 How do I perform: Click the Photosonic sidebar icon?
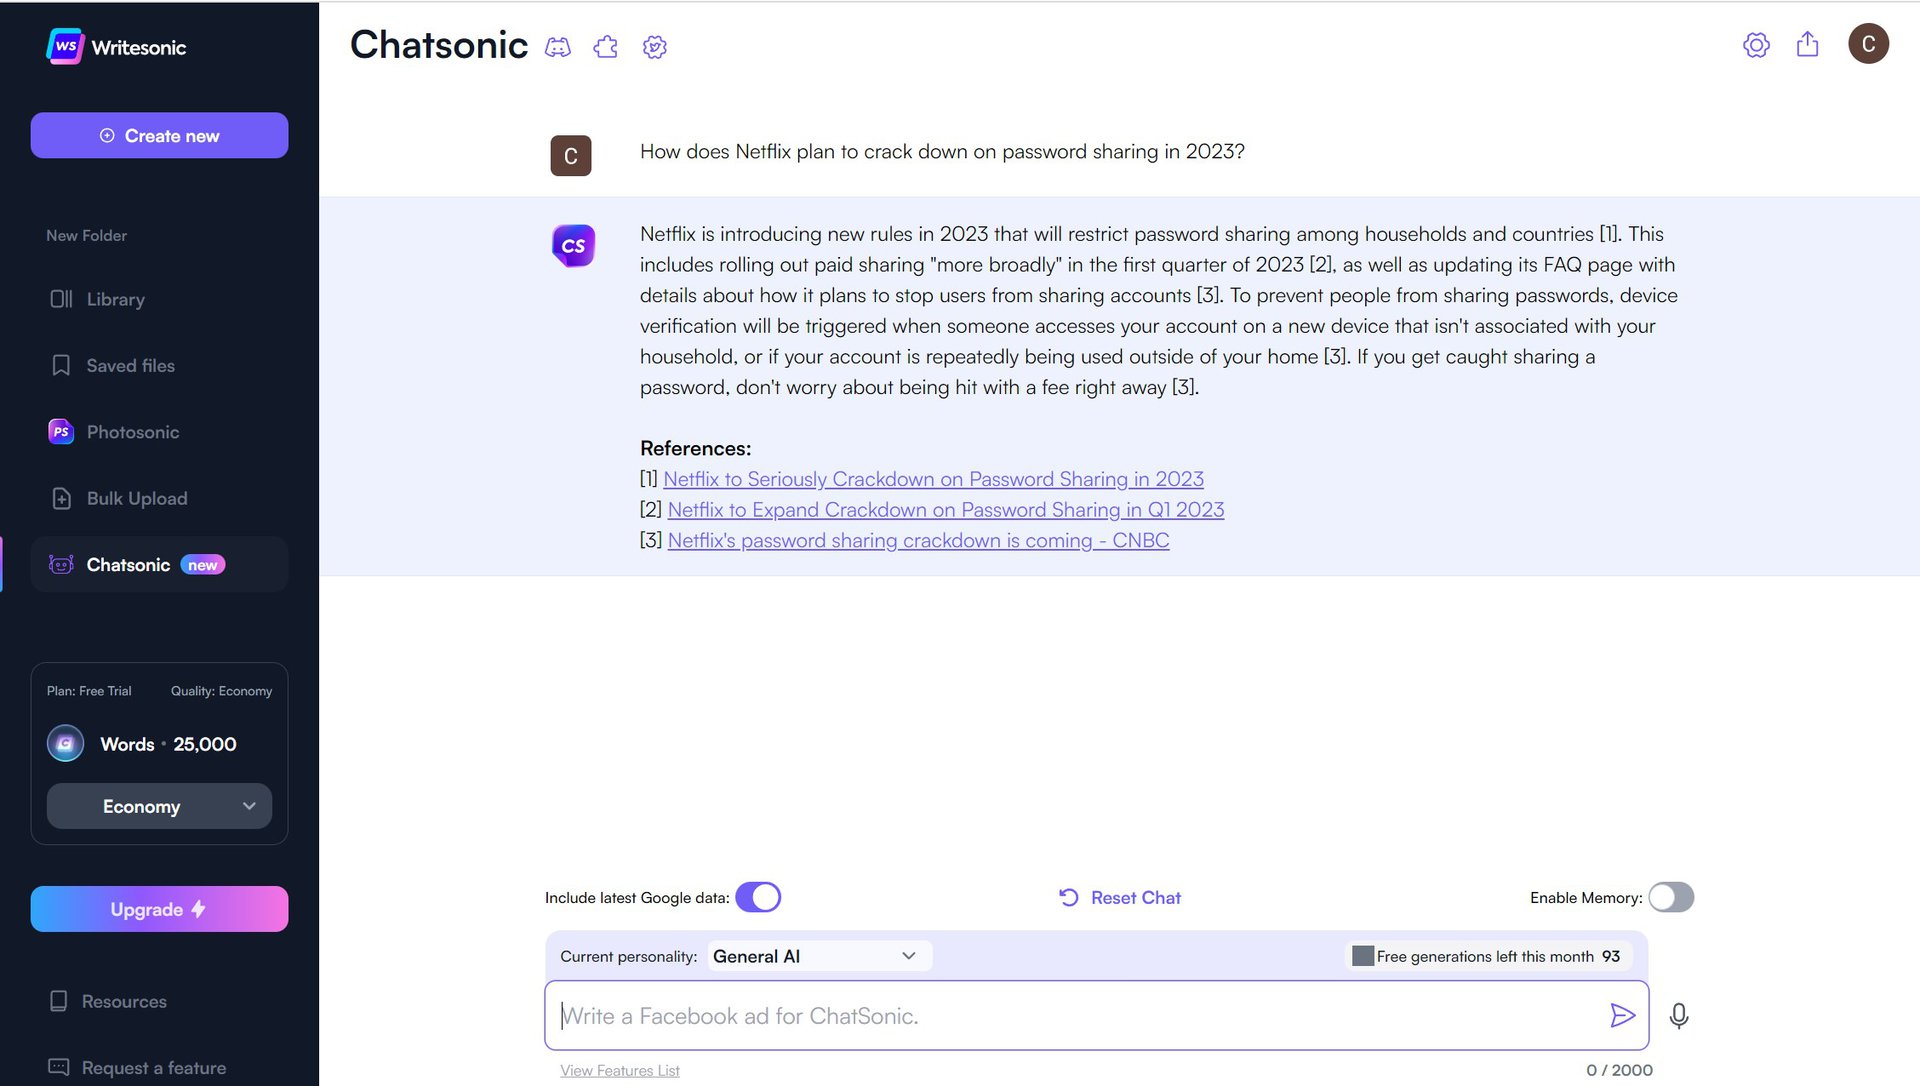(61, 431)
